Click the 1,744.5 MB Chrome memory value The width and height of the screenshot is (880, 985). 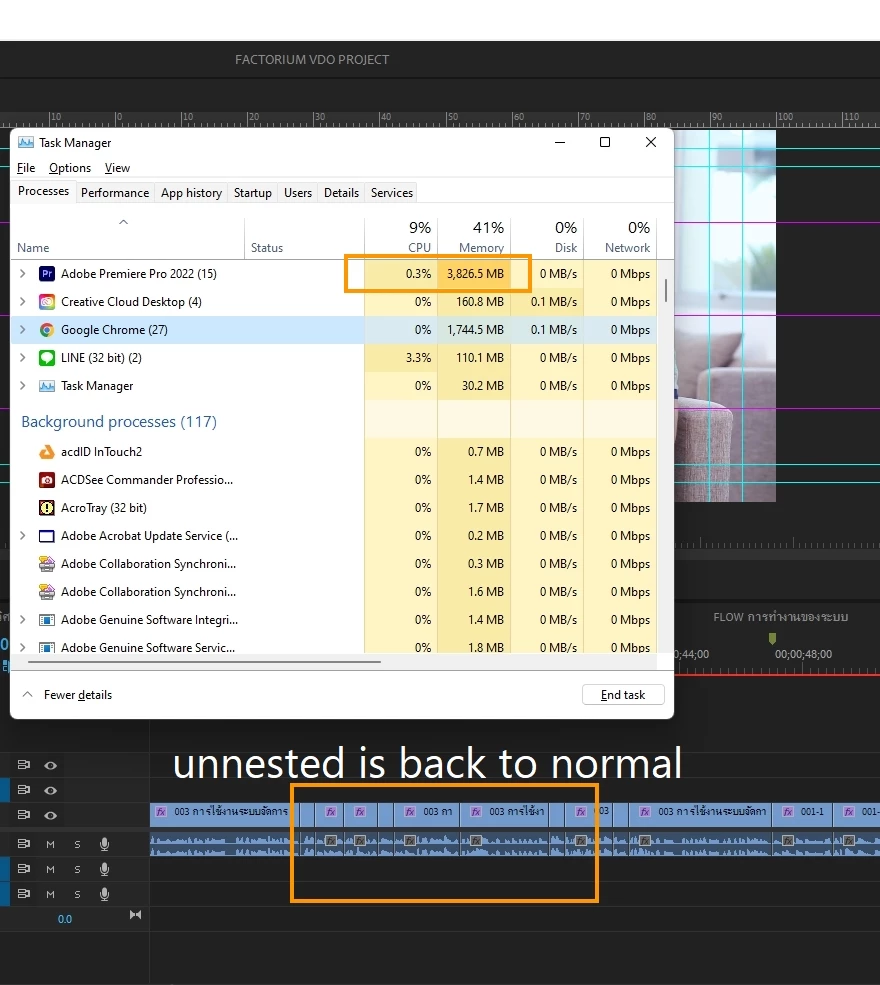click(475, 330)
